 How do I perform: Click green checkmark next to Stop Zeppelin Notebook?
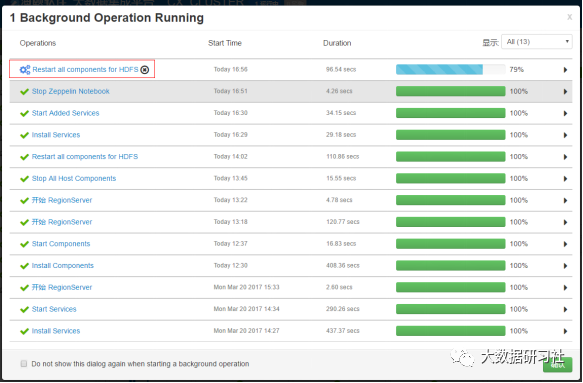25,91
